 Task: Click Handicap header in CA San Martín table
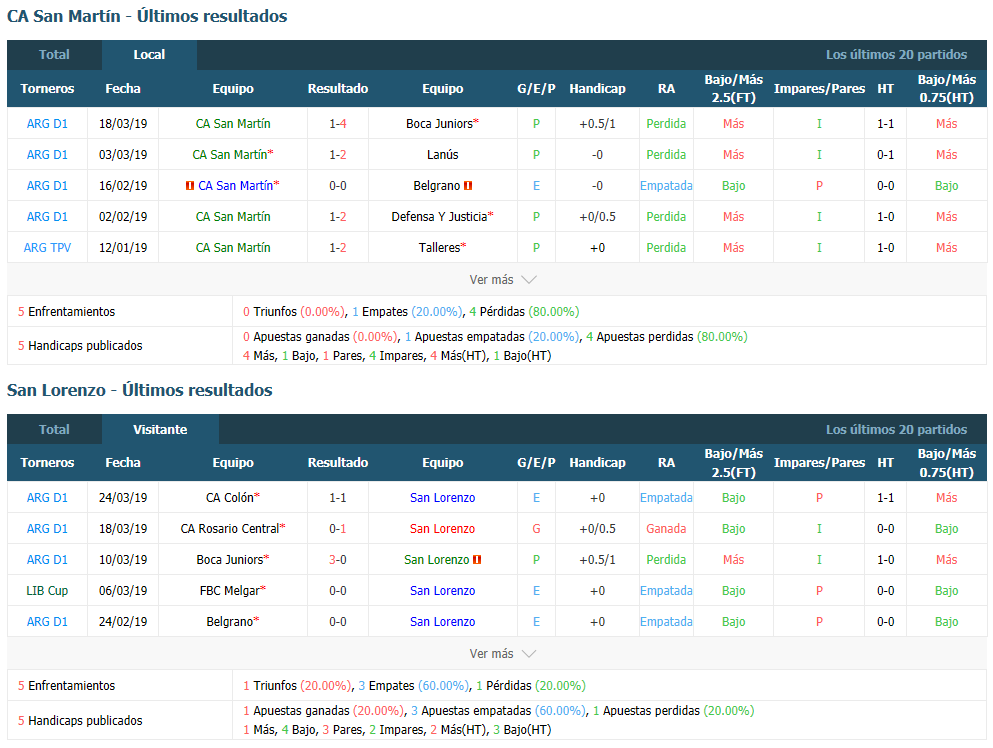pyautogui.click(x=597, y=89)
